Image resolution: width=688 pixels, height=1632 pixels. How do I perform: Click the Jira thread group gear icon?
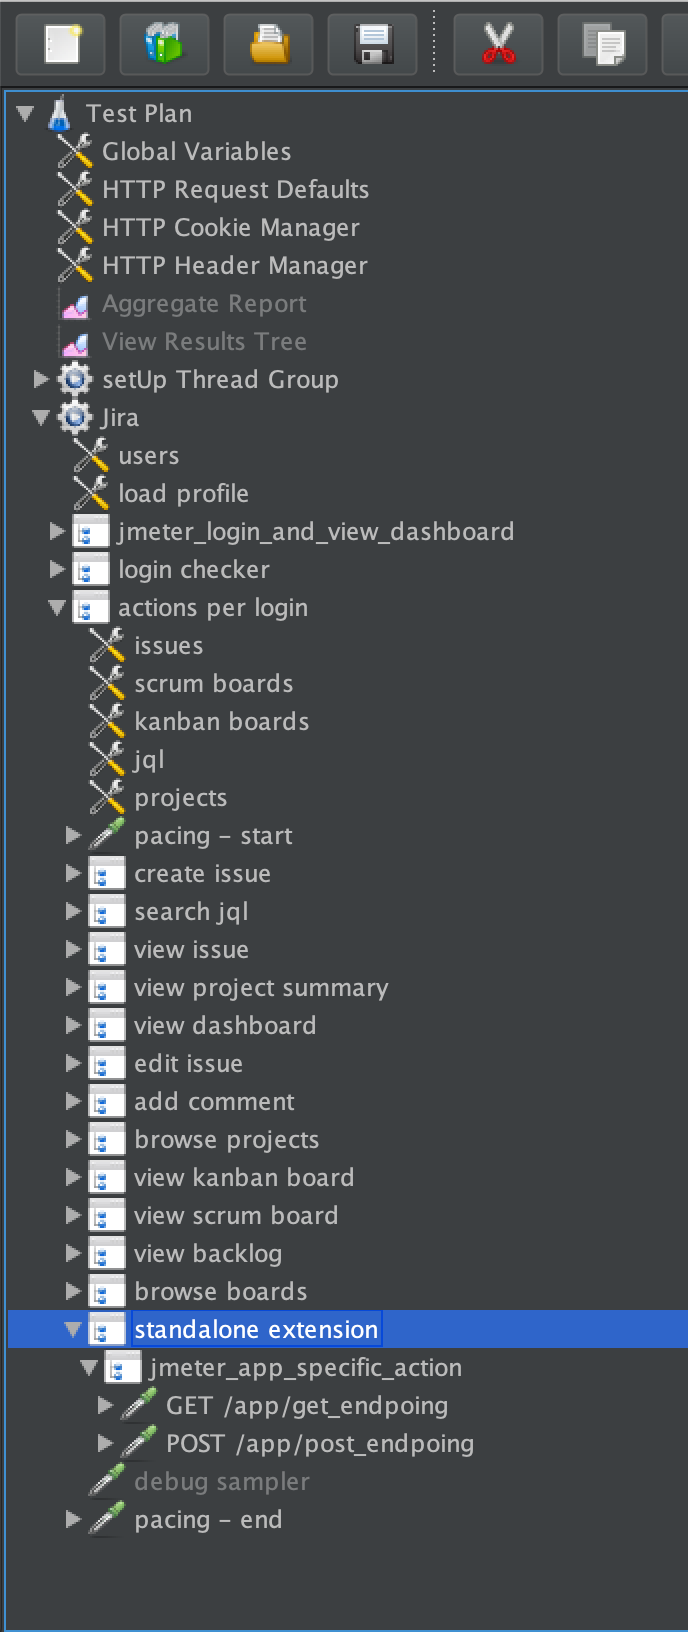[75, 417]
